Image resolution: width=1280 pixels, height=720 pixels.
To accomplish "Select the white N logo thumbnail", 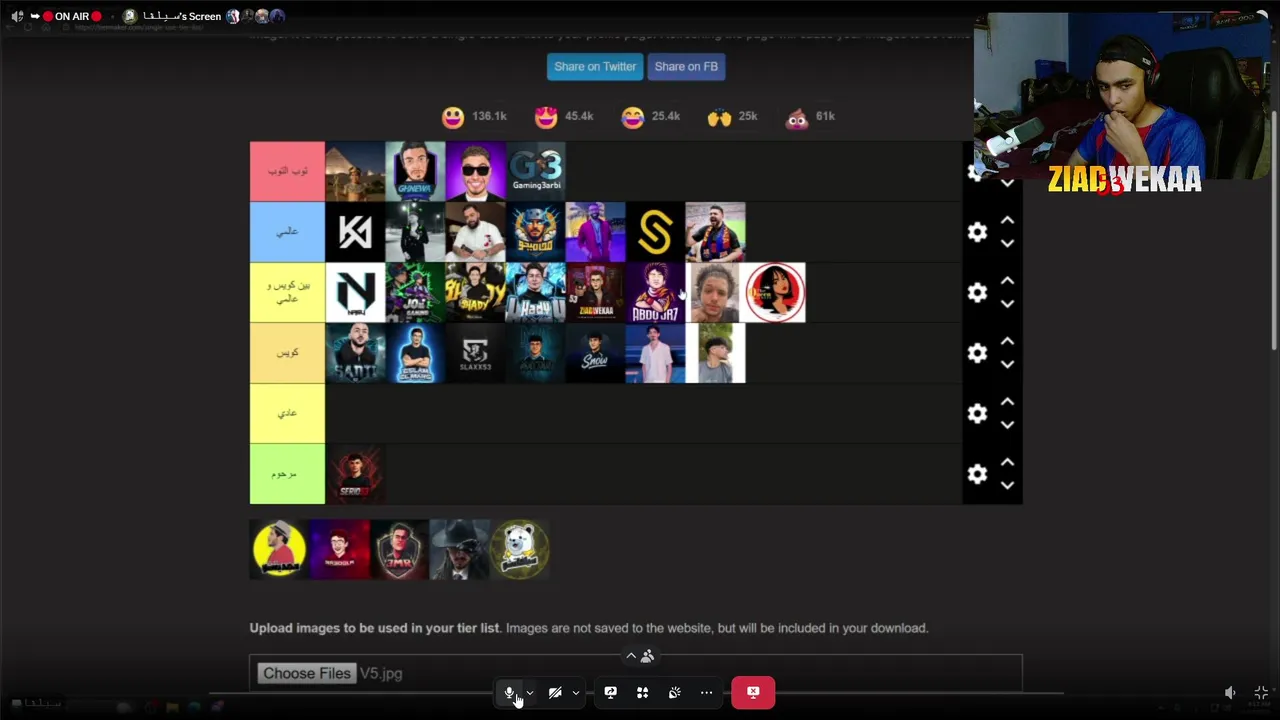I will [355, 292].
